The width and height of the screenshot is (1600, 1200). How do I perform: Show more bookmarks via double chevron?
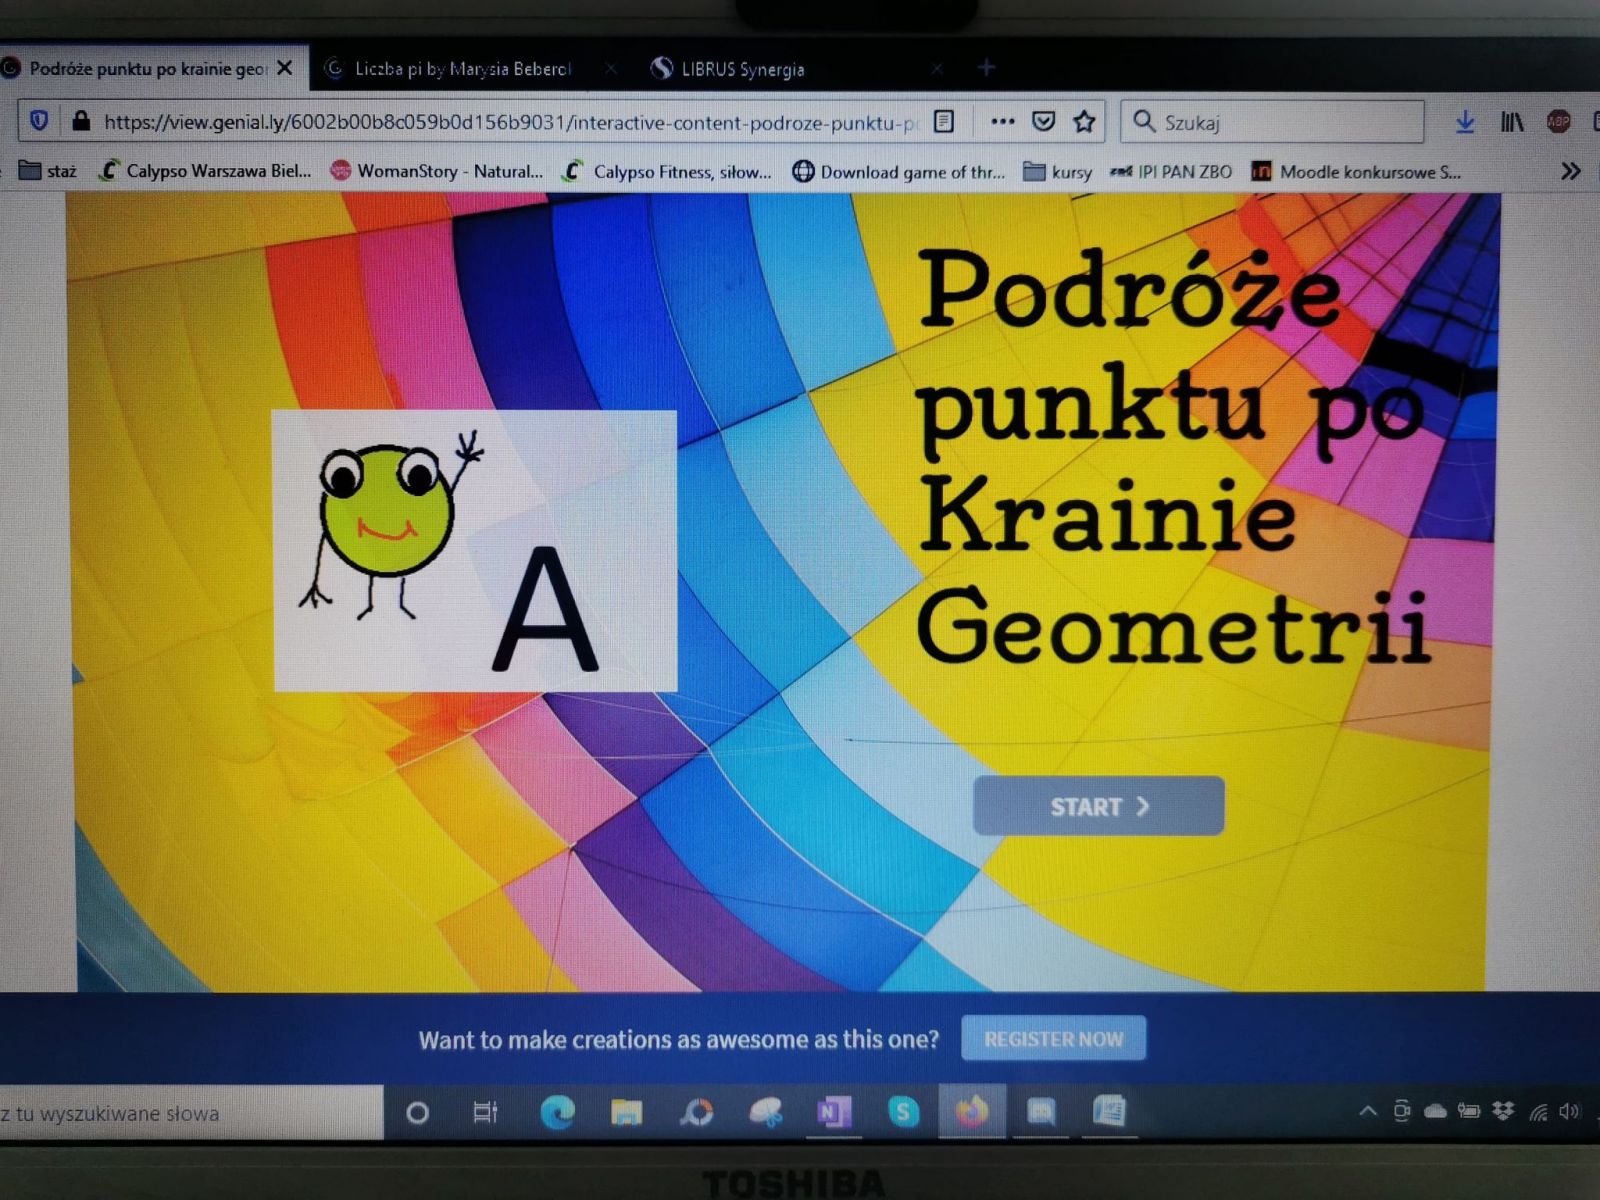pos(1570,171)
